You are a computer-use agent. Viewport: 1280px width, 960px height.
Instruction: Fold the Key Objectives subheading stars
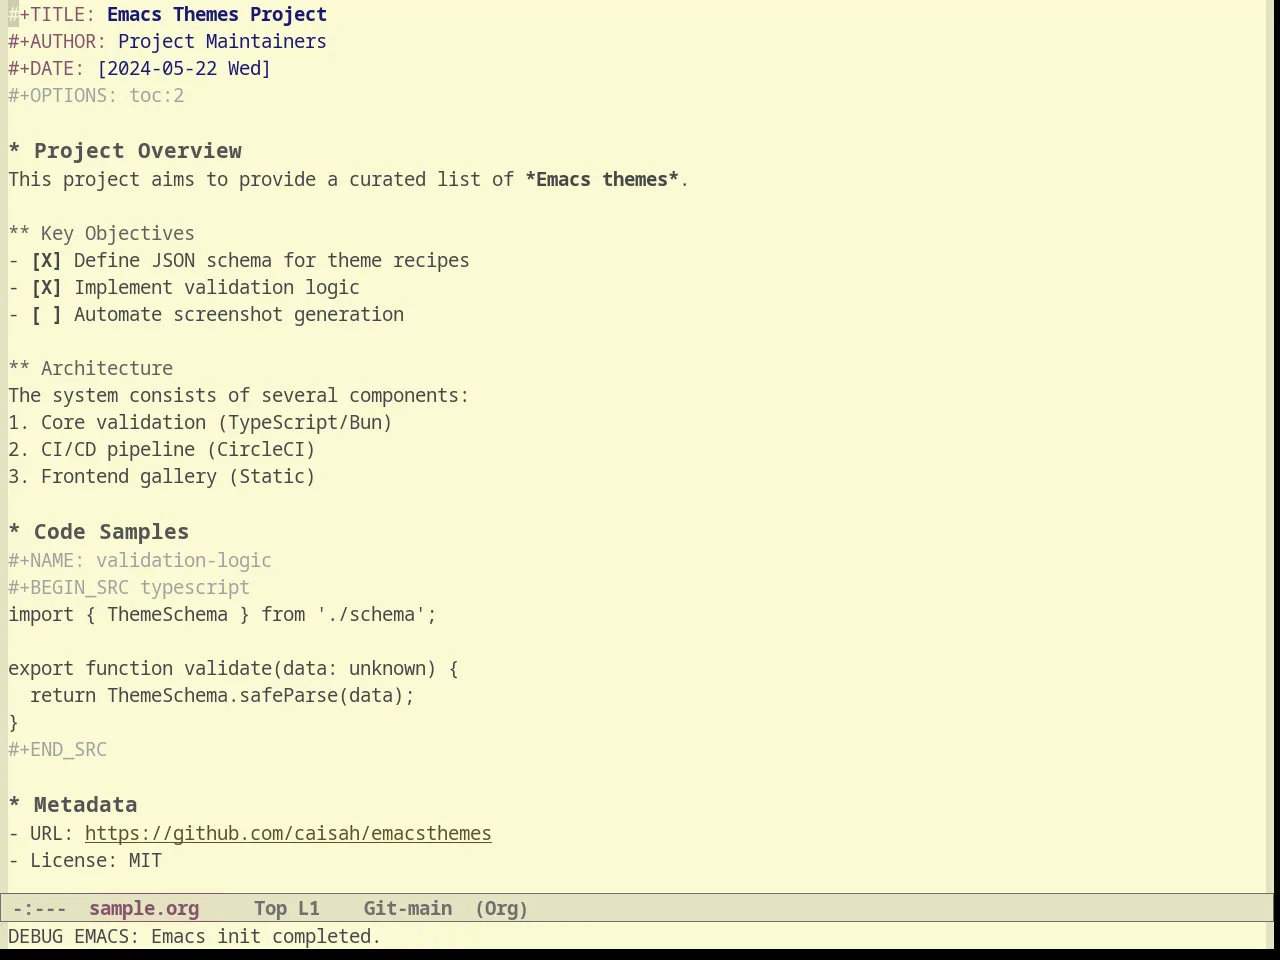(19, 234)
